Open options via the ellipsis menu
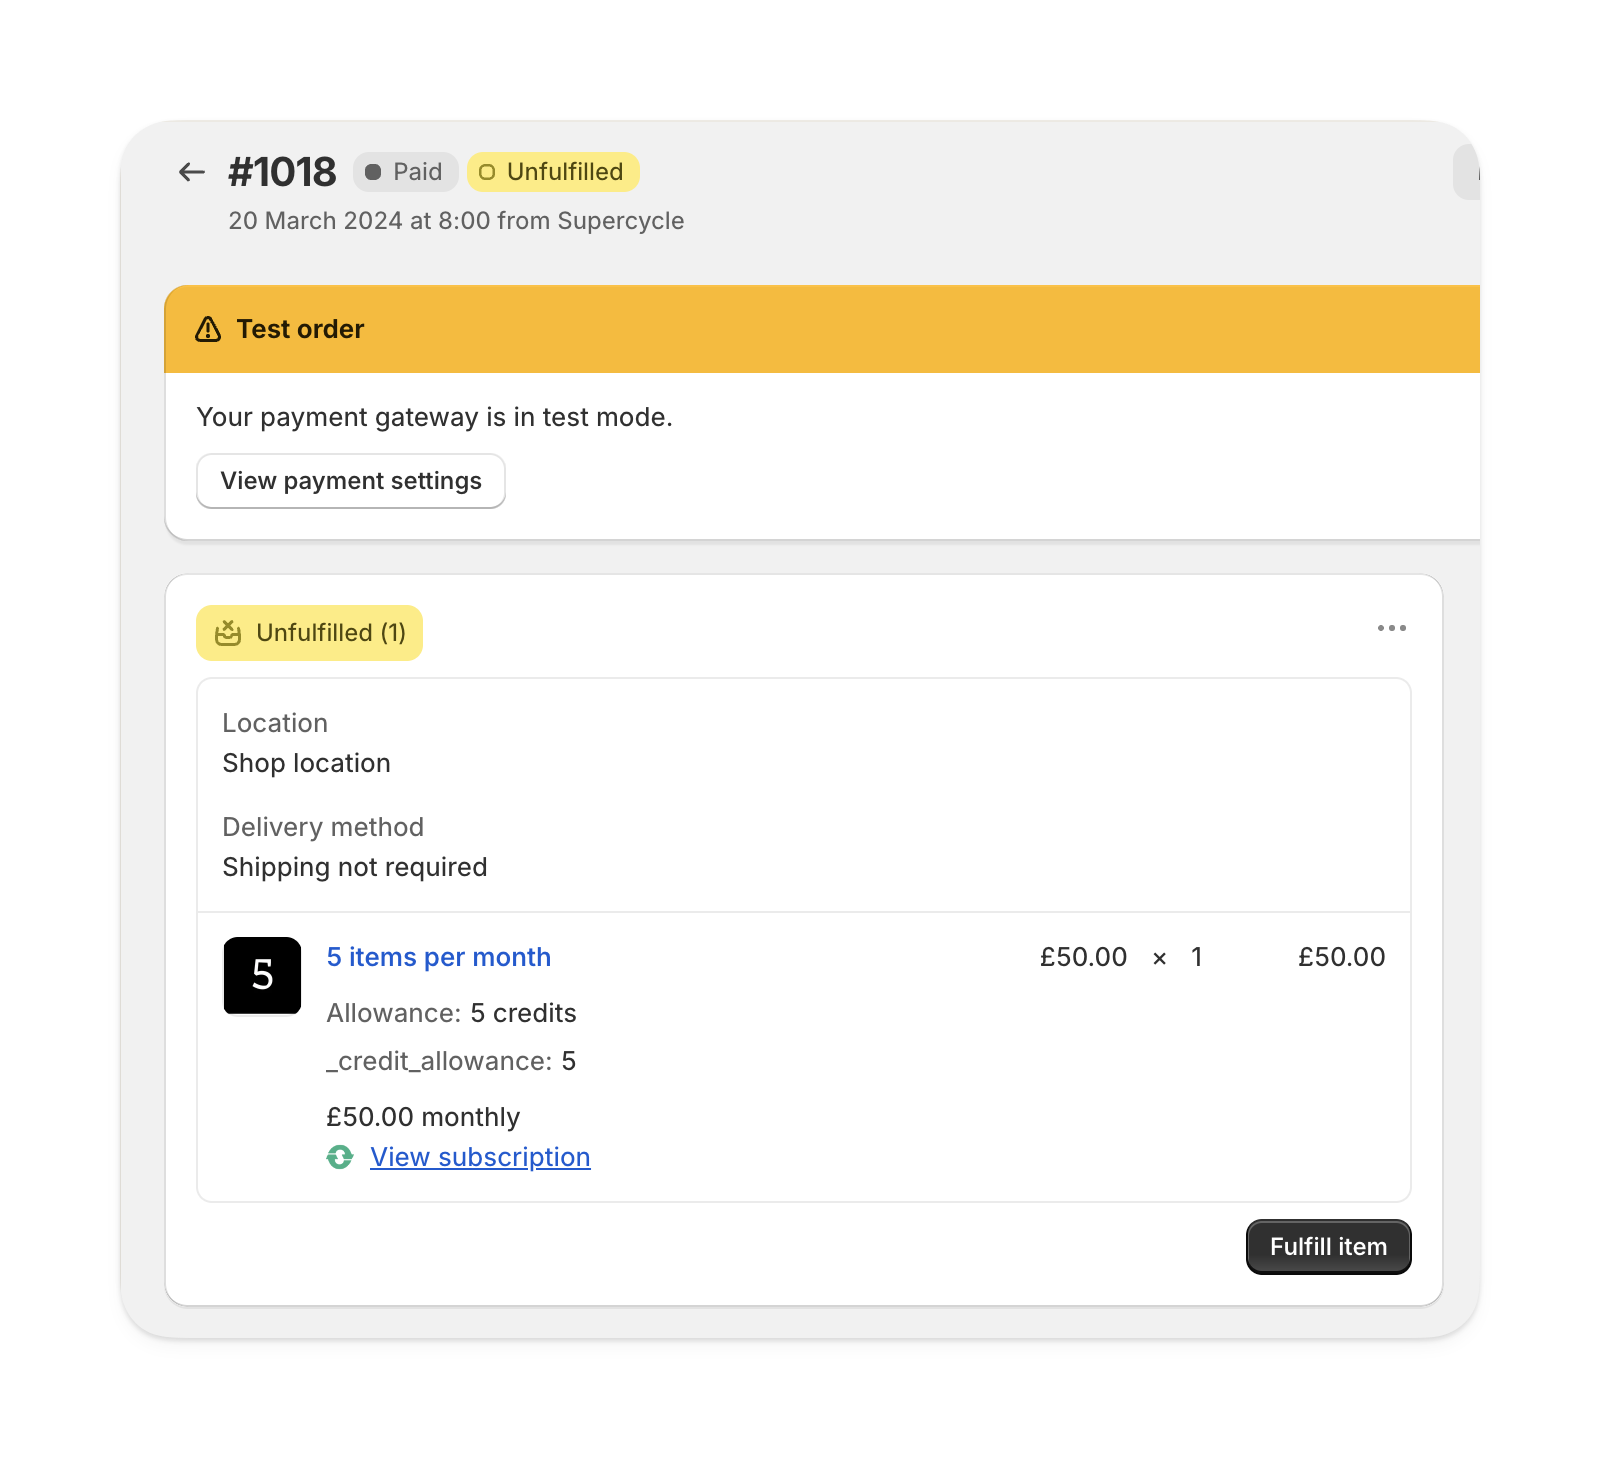Screen dimensions: 1600x1458 [1392, 628]
